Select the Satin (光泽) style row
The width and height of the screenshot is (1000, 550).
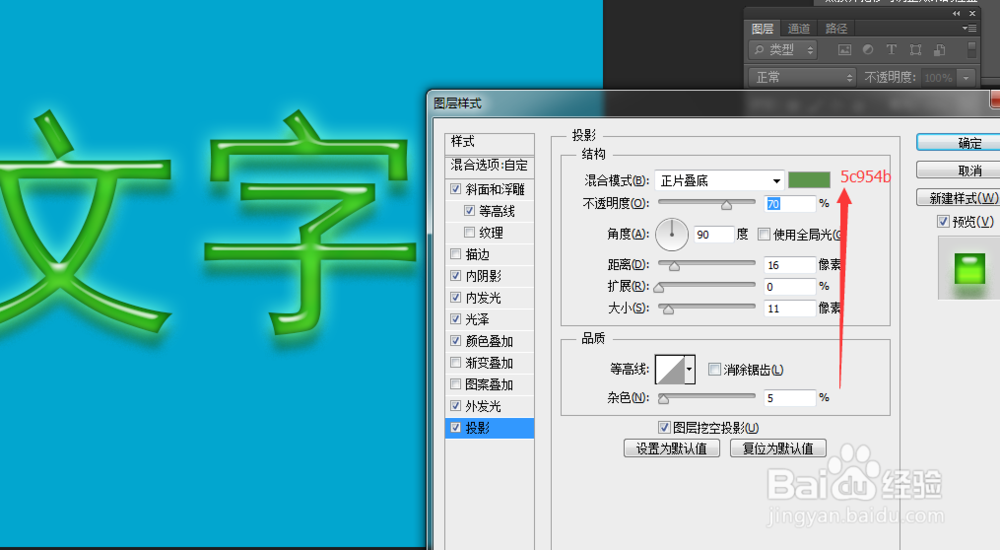click(x=490, y=319)
